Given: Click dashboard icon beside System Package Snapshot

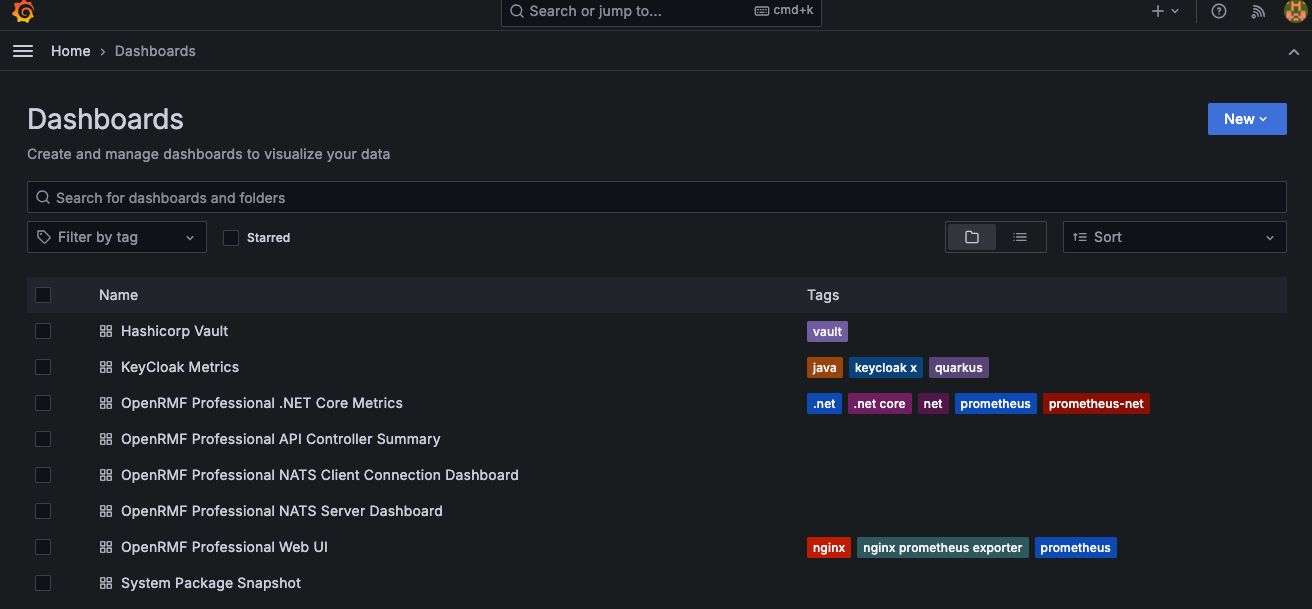Looking at the screenshot, I should click(106, 583).
